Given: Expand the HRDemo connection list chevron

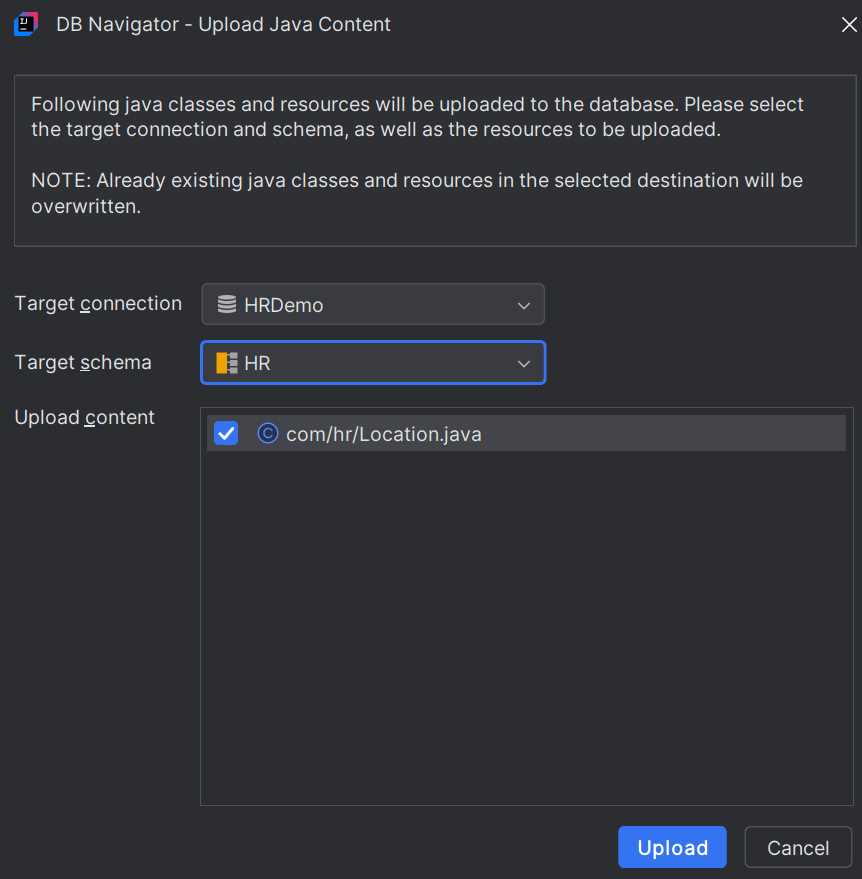Looking at the screenshot, I should 524,304.
